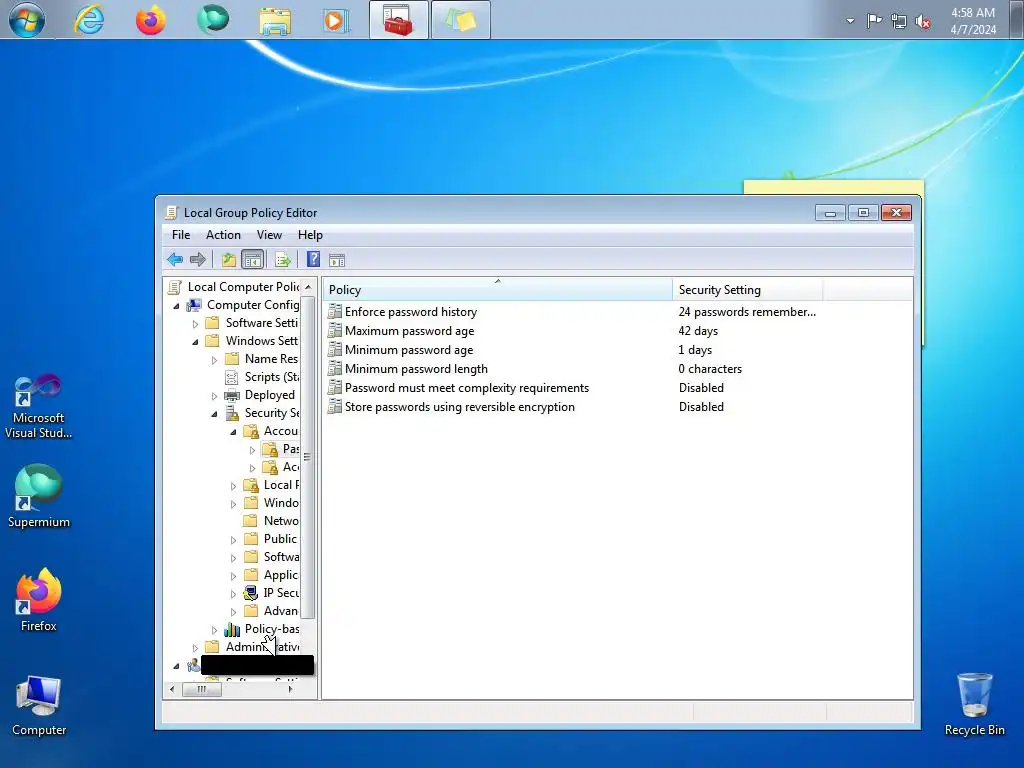Open the Windows Start orb
Screen dimensions: 1024x768
pos(27,20)
